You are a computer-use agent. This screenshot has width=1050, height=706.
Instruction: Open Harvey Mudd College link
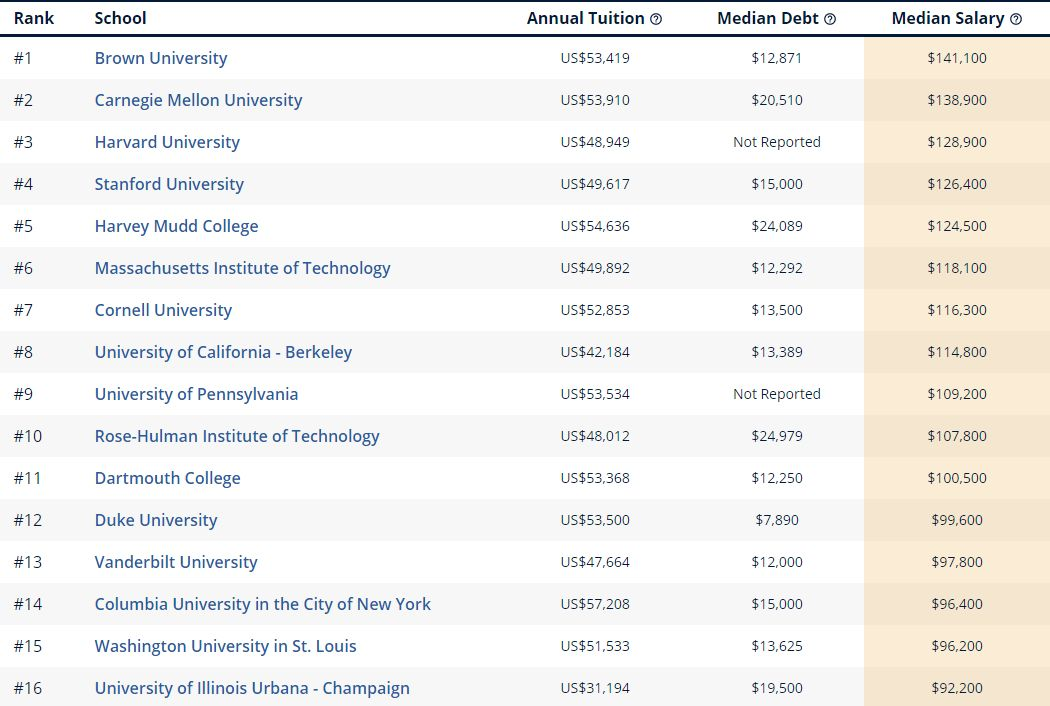pyautogui.click(x=176, y=226)
